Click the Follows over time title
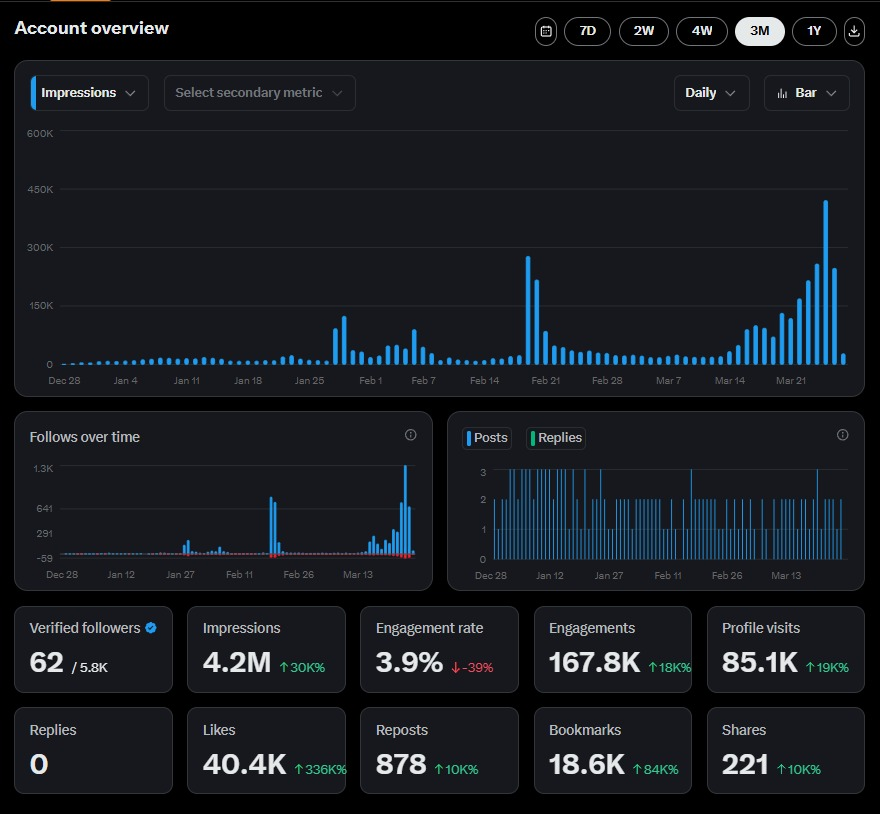This screenshot has width=880, height=814. coord(85,437)
